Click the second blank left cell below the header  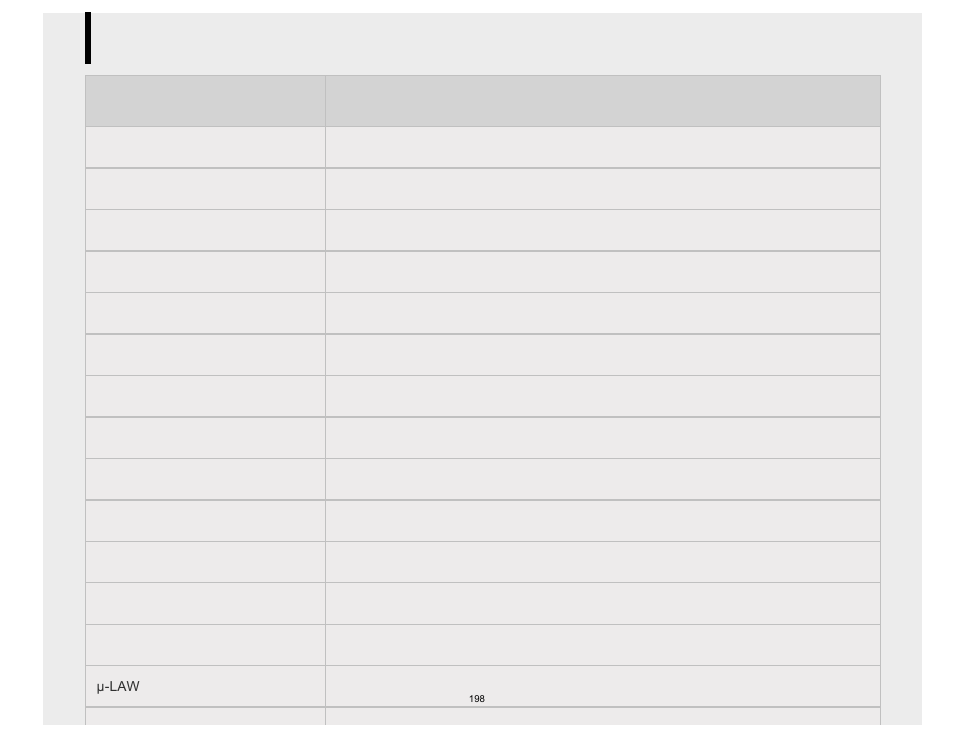[x=206, y=189]
